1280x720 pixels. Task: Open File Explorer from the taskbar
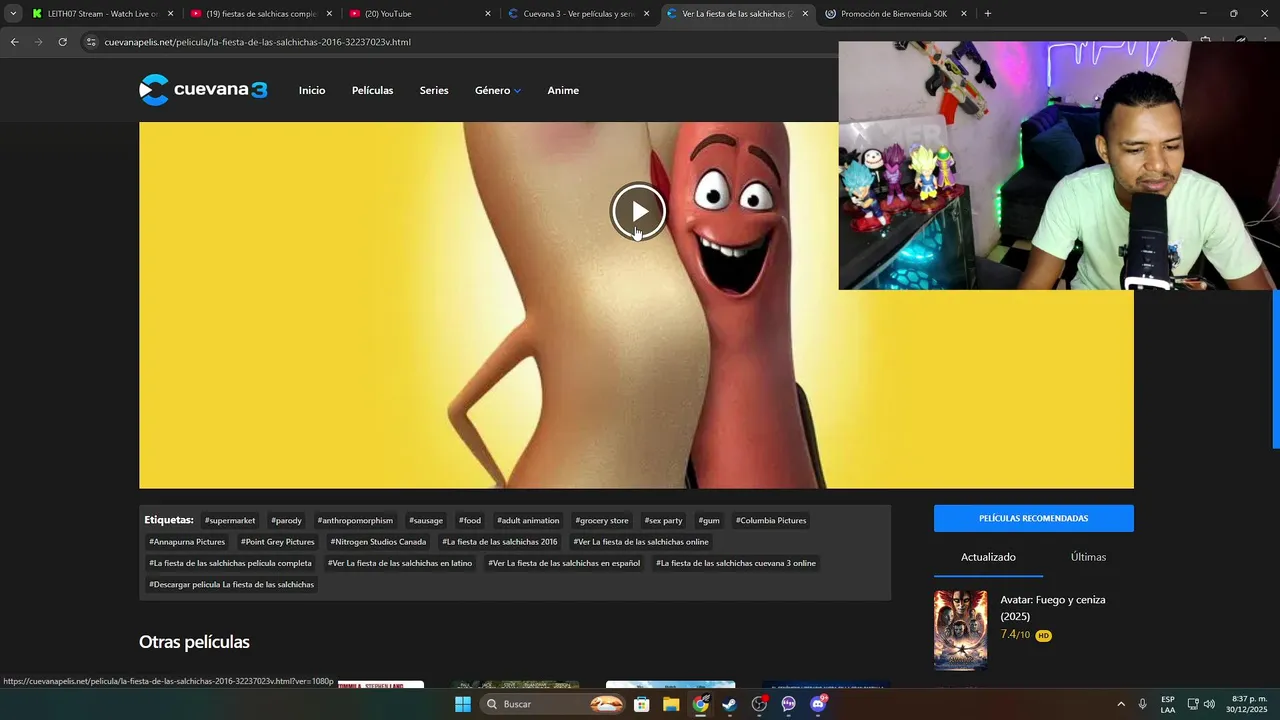click(671, 704)
